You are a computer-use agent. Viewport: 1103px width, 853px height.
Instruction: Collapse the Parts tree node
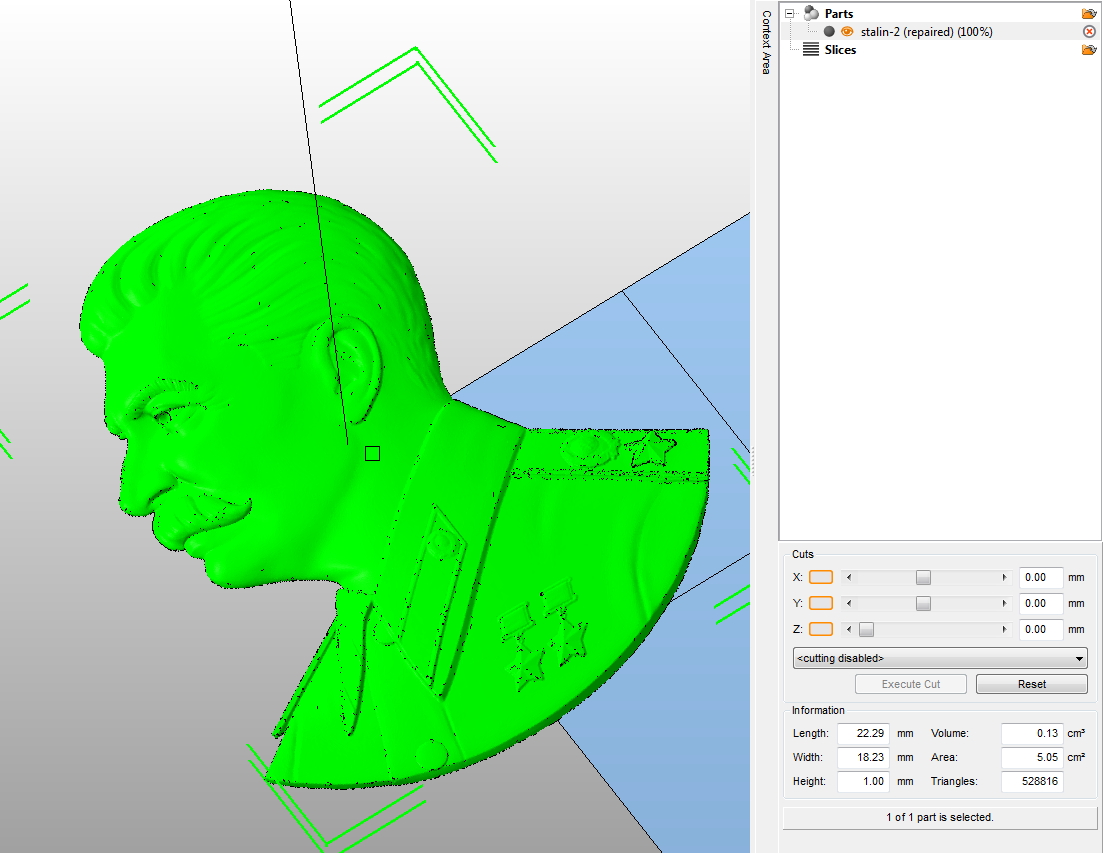(789, 13)
